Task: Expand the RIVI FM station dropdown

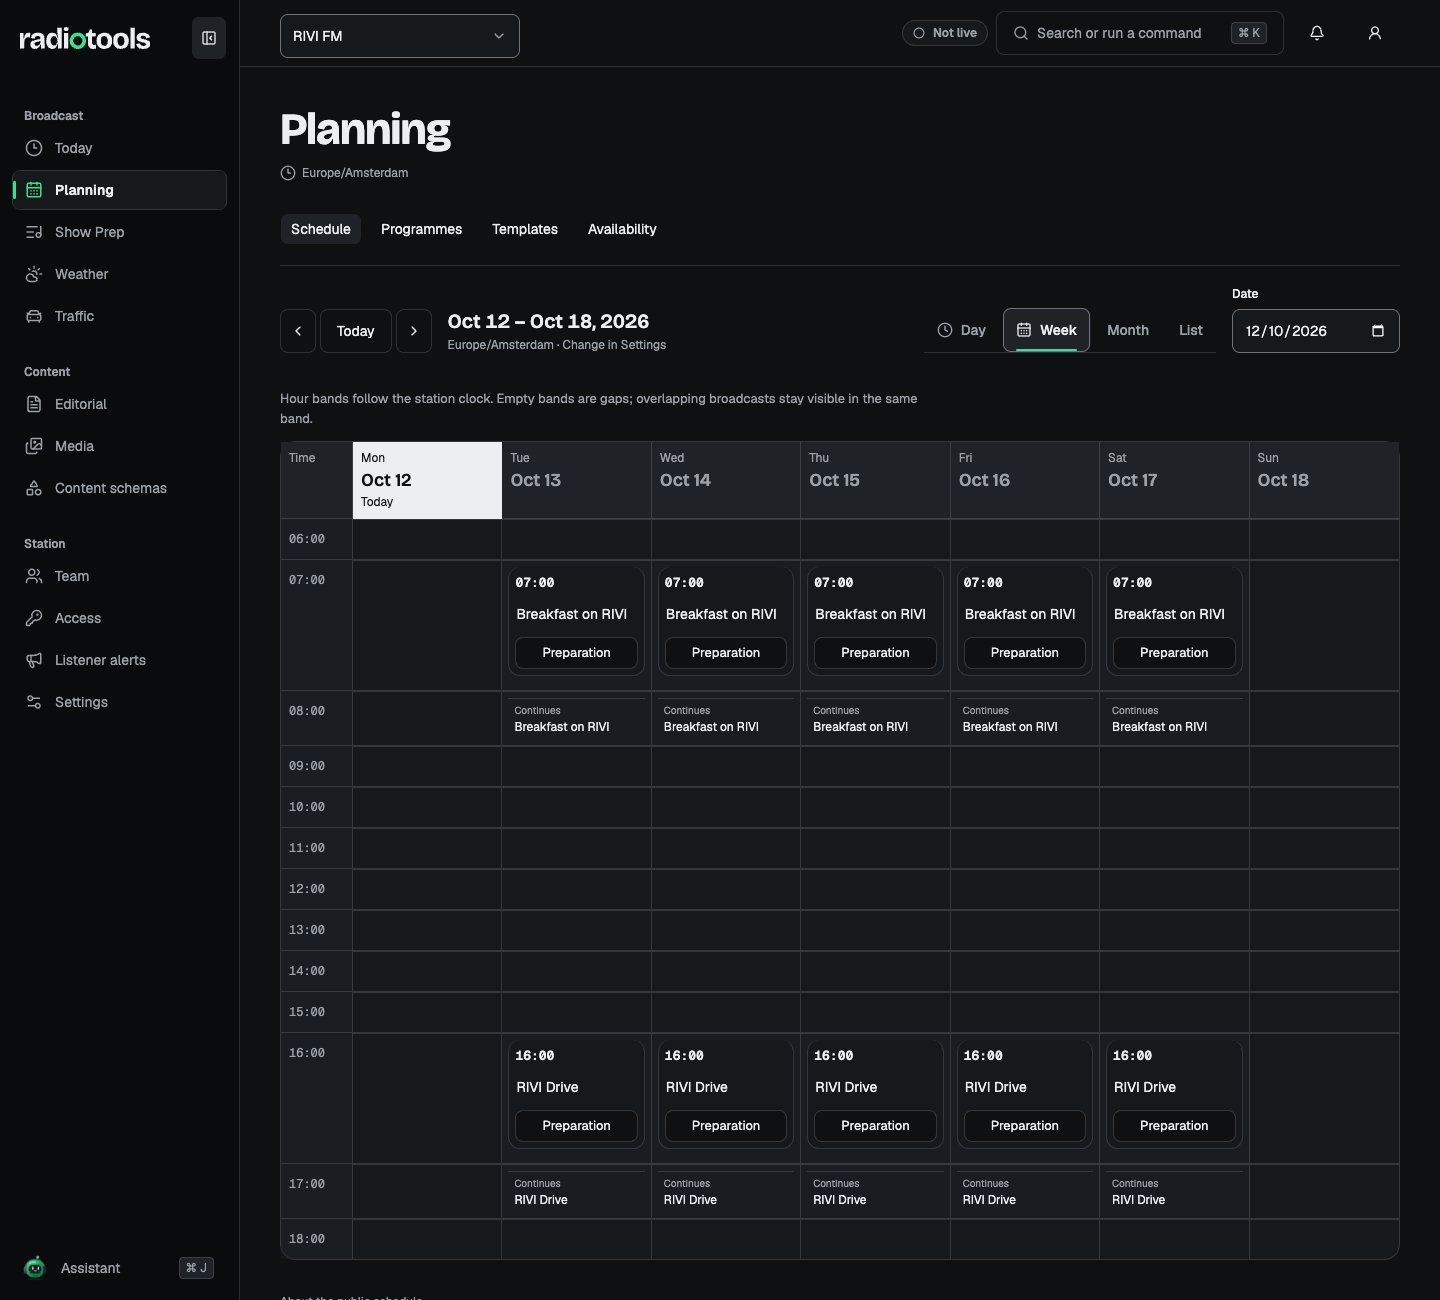Action: click(x=400, y=36)
